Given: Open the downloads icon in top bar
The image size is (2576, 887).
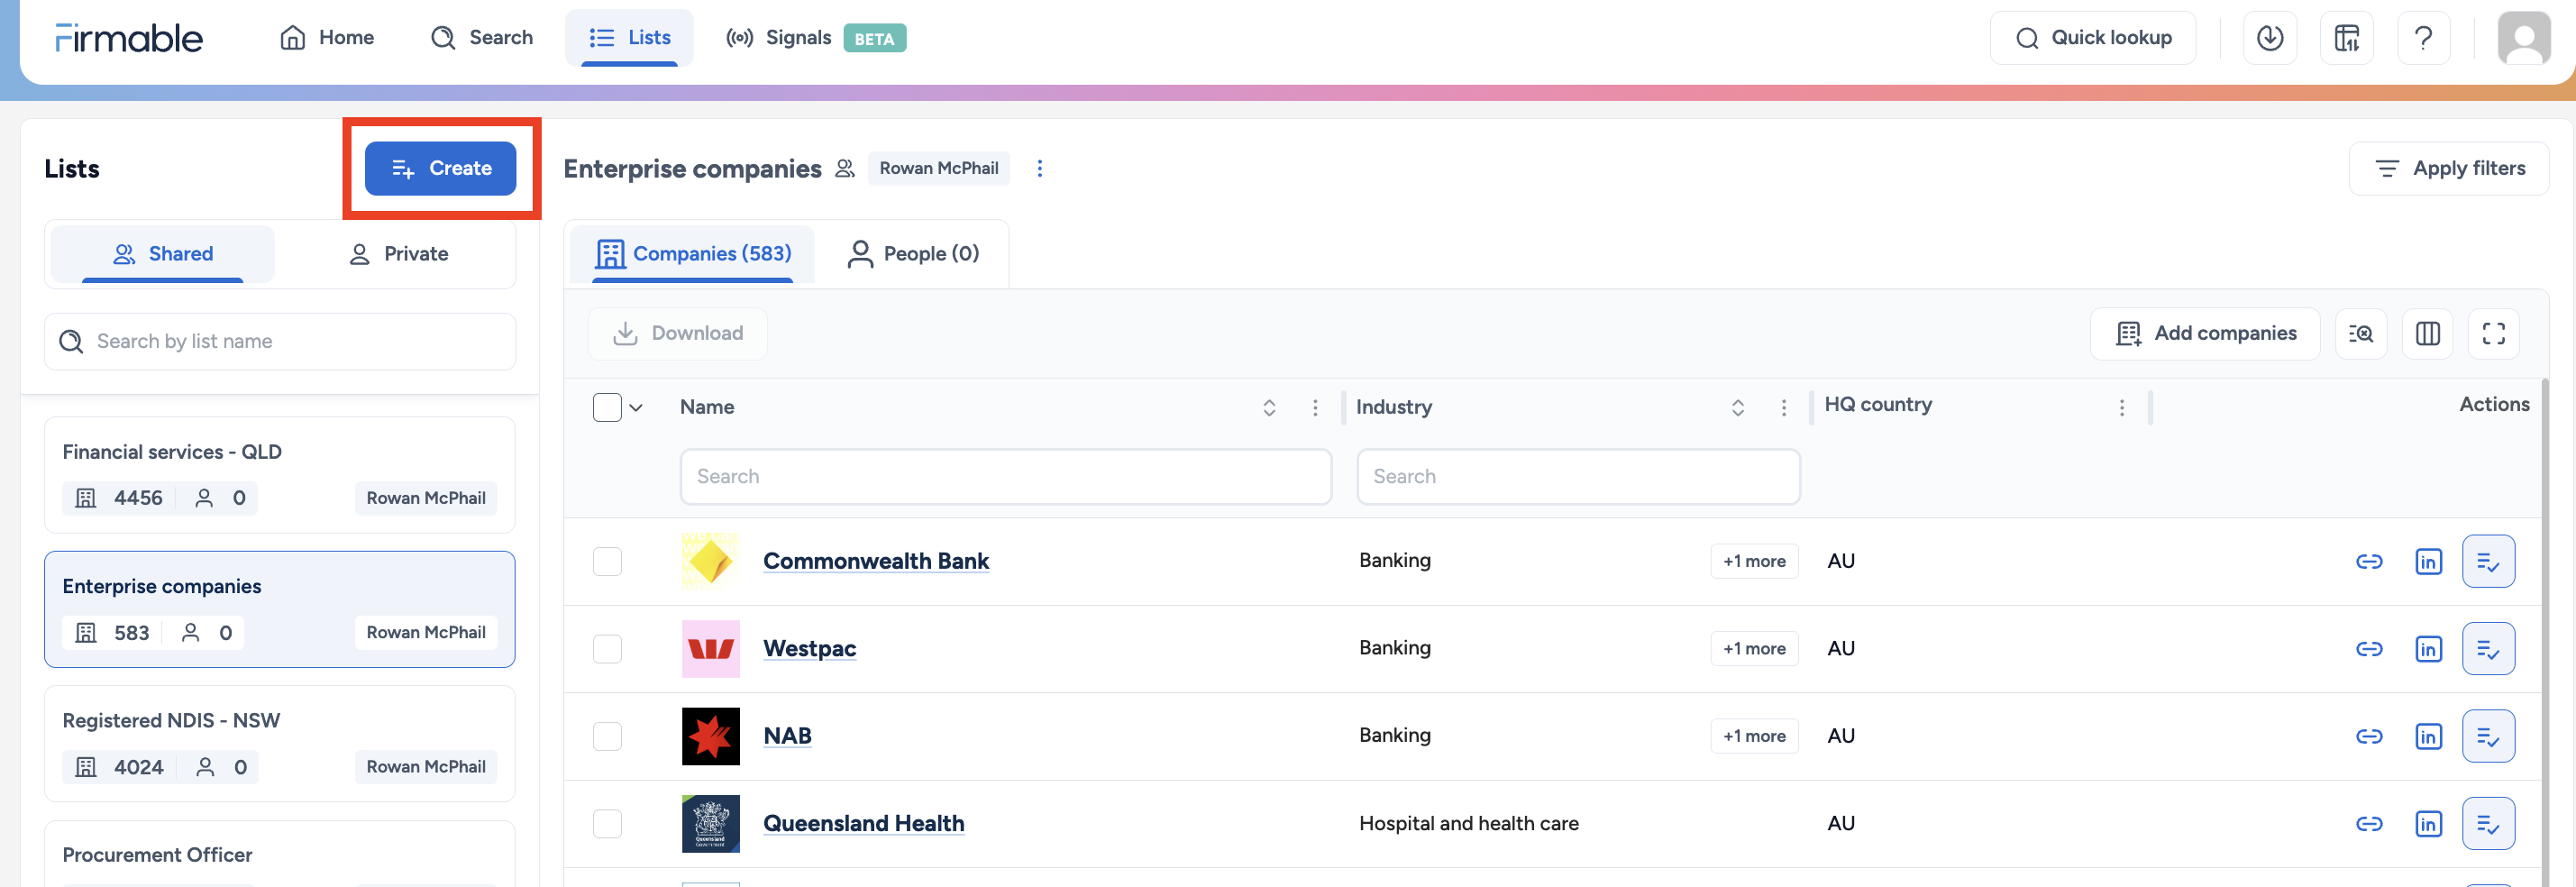Looking at the screenshot, I should (x=2269, y=38).
